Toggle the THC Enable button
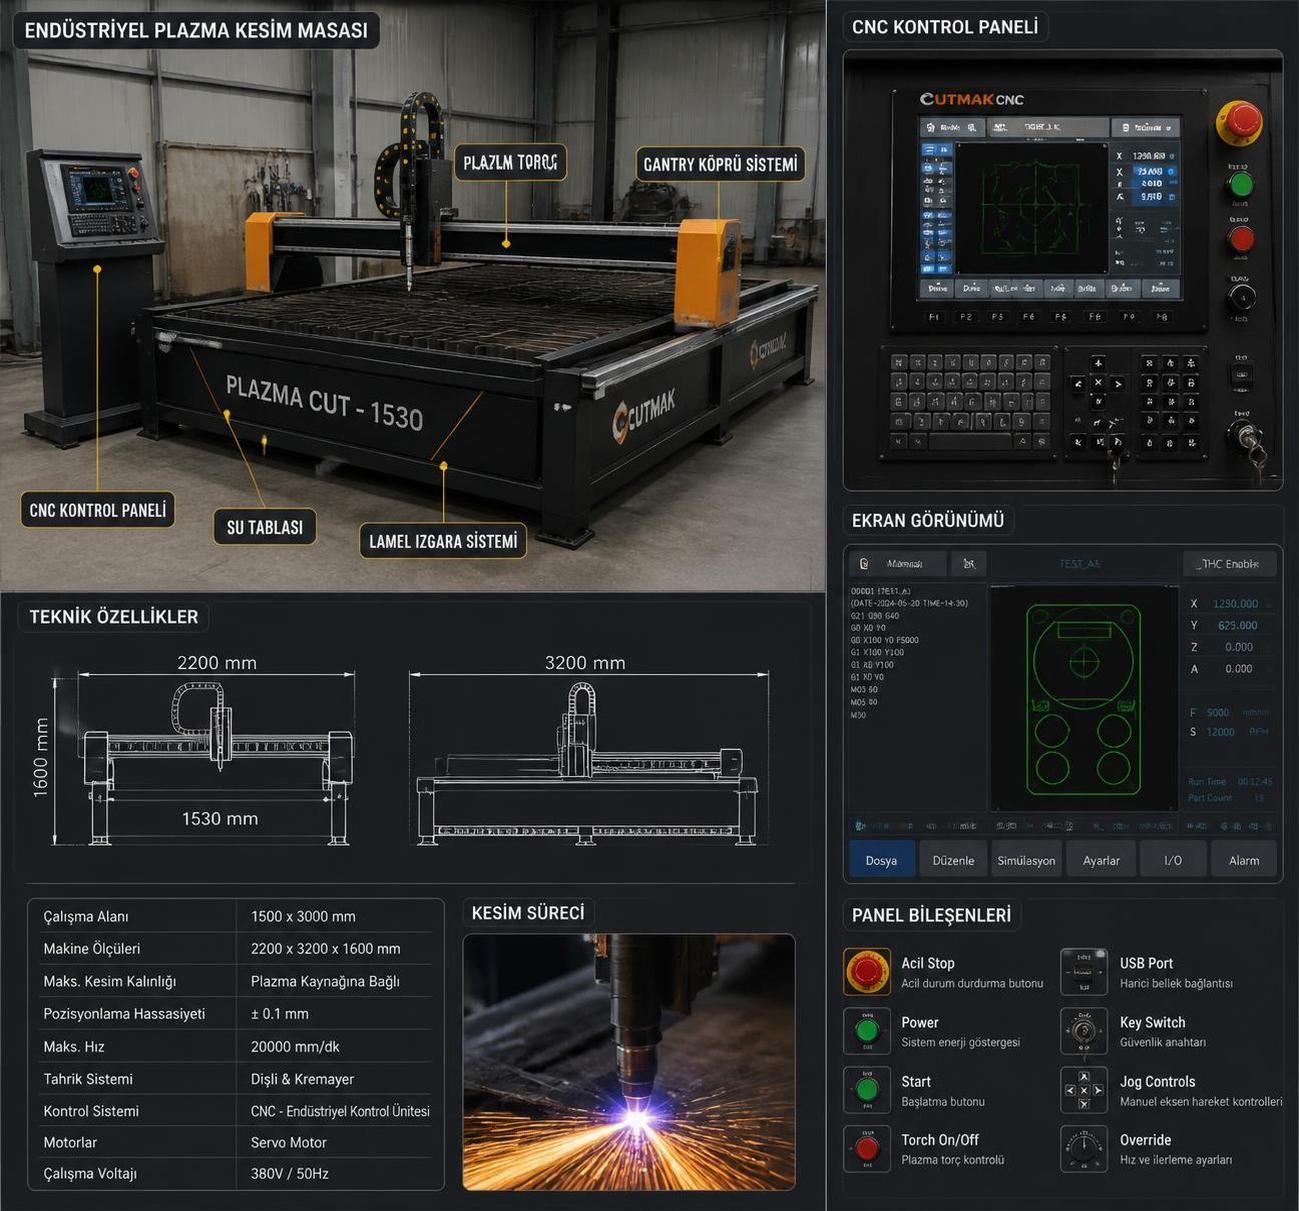 click(x=1229, y=564)
